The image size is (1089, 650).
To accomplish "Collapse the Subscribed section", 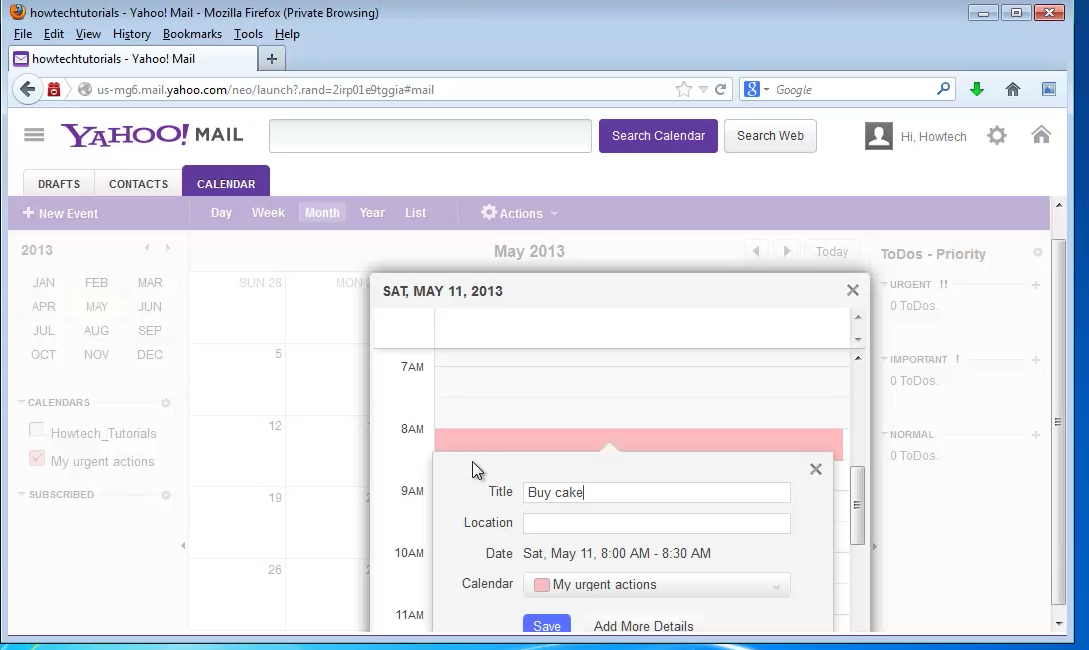I will click(21, 494).
